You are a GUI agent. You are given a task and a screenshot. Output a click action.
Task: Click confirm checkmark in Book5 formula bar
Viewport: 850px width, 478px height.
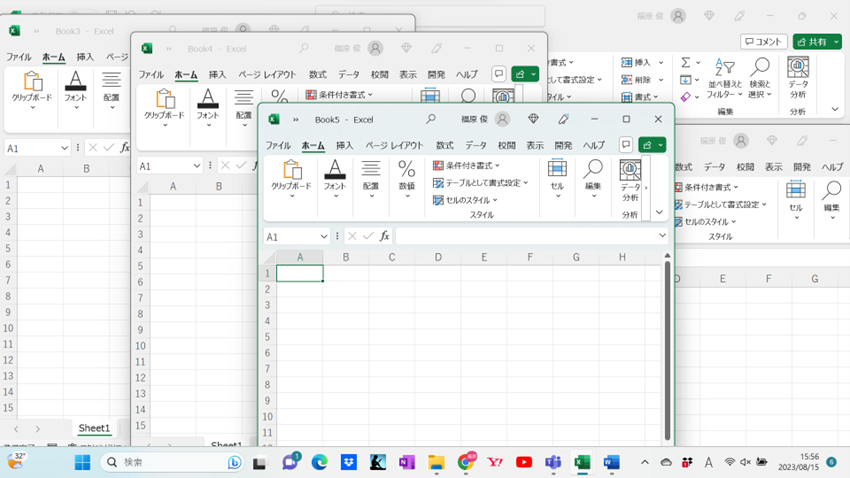[369, 236]
